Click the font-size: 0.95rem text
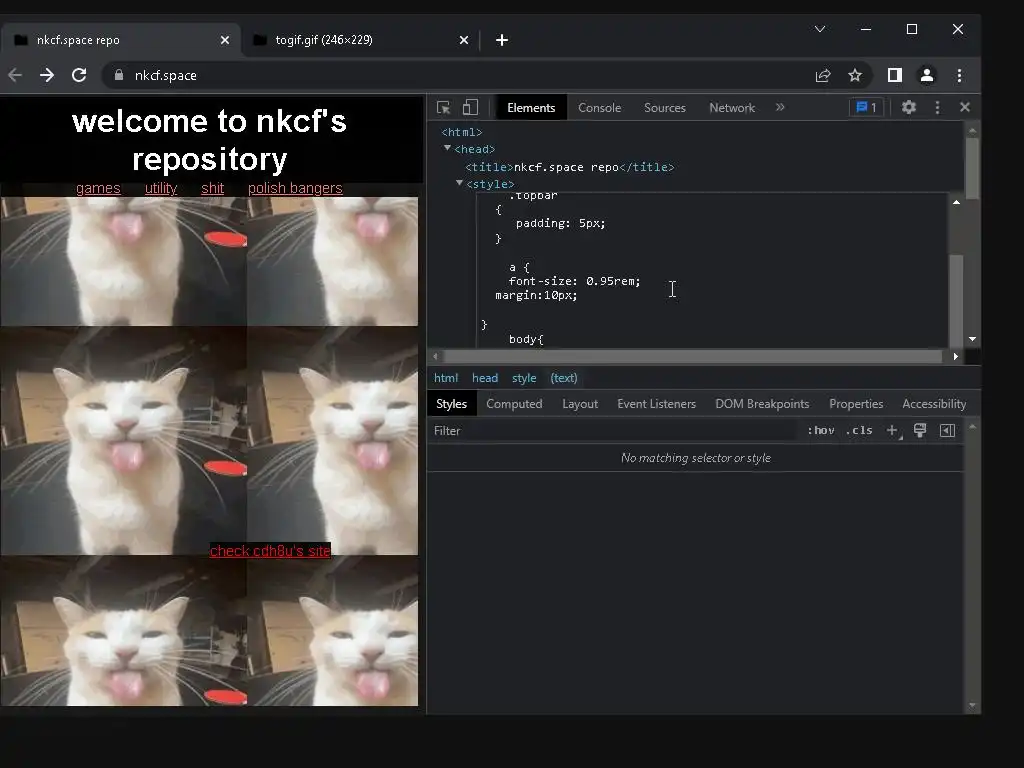Image resolution: width=1024 pixels, height=768 pixels. coord(575,281)
